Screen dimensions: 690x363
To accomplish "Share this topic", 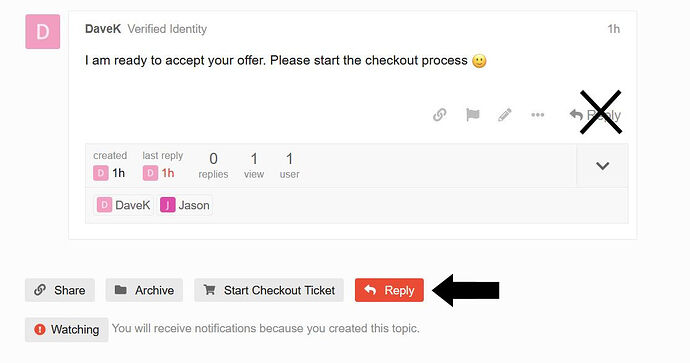I will [60, 290].
